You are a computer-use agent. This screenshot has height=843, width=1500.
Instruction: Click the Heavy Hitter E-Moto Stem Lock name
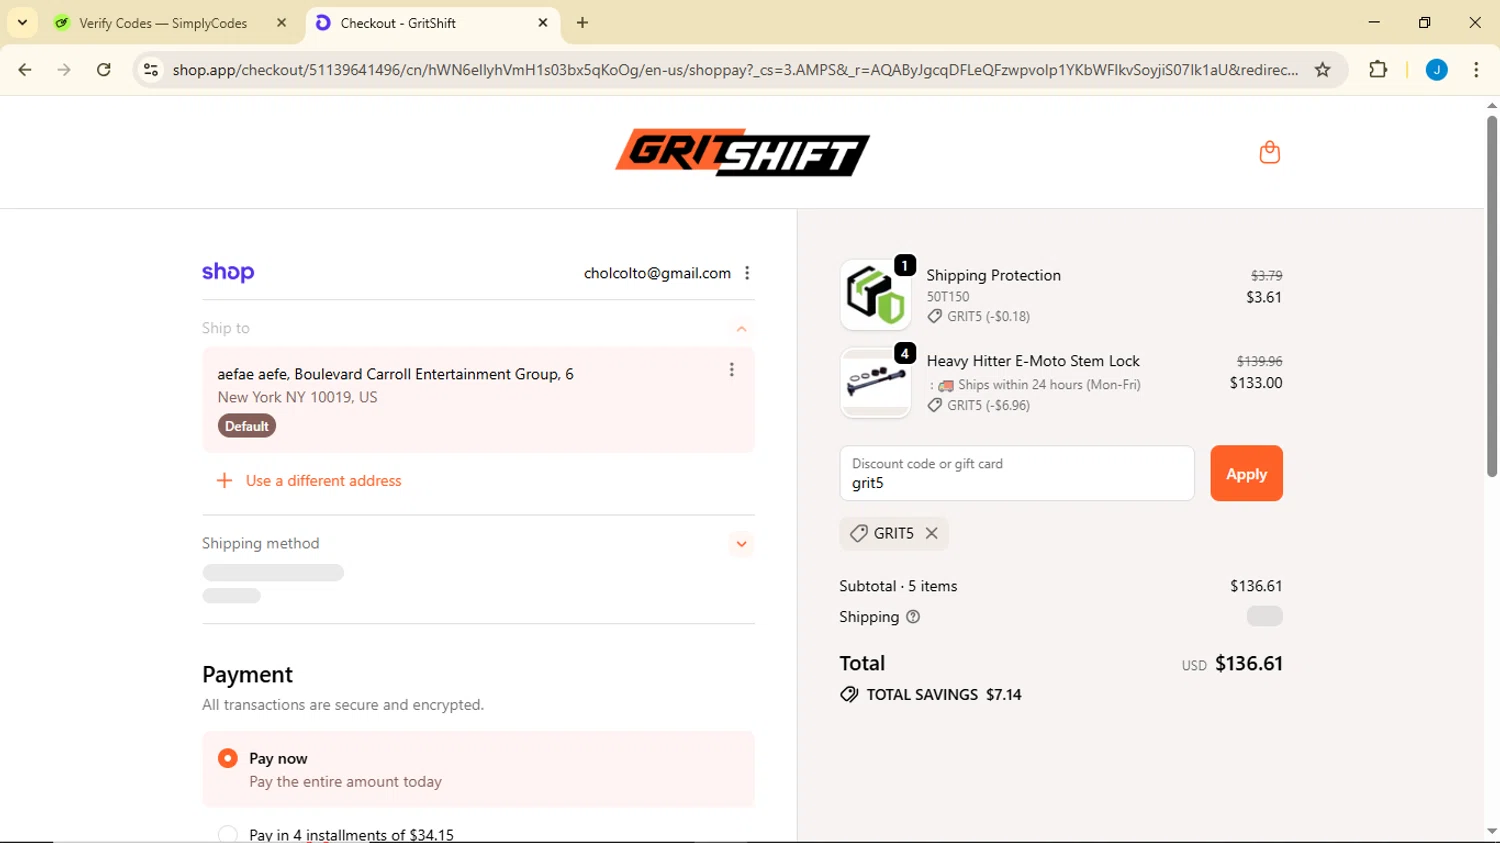coord(1033,361)
